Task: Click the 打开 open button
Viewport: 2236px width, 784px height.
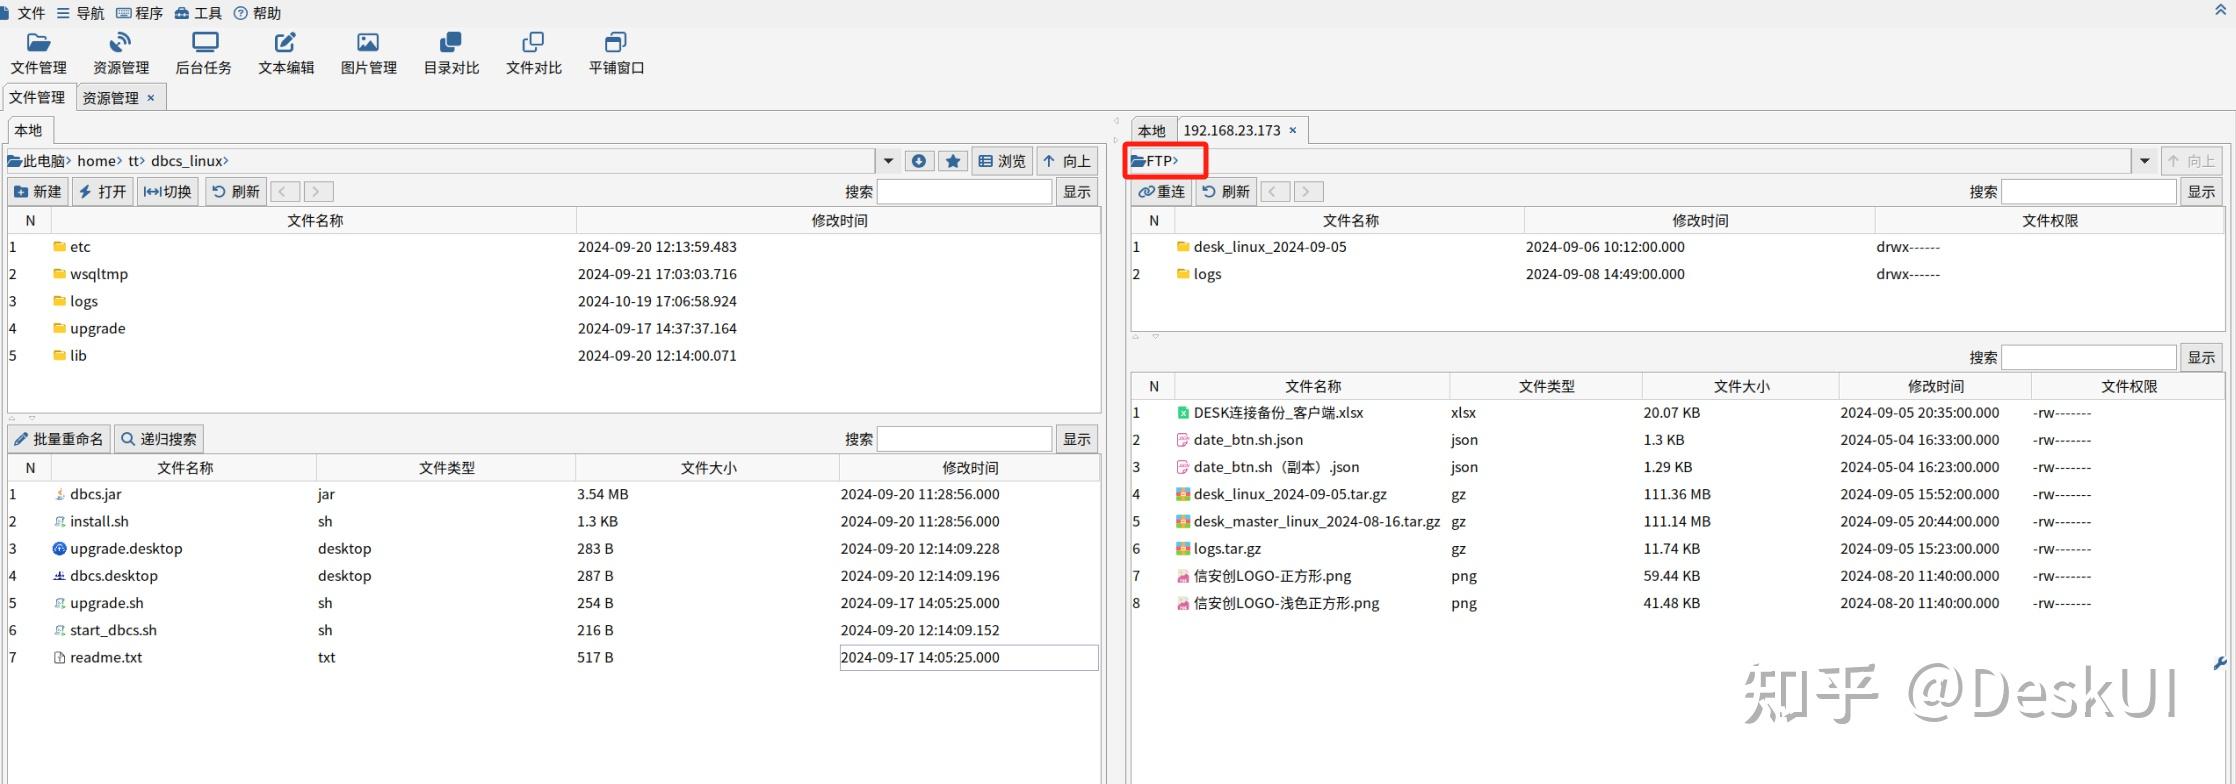Action: coord(103,192)
